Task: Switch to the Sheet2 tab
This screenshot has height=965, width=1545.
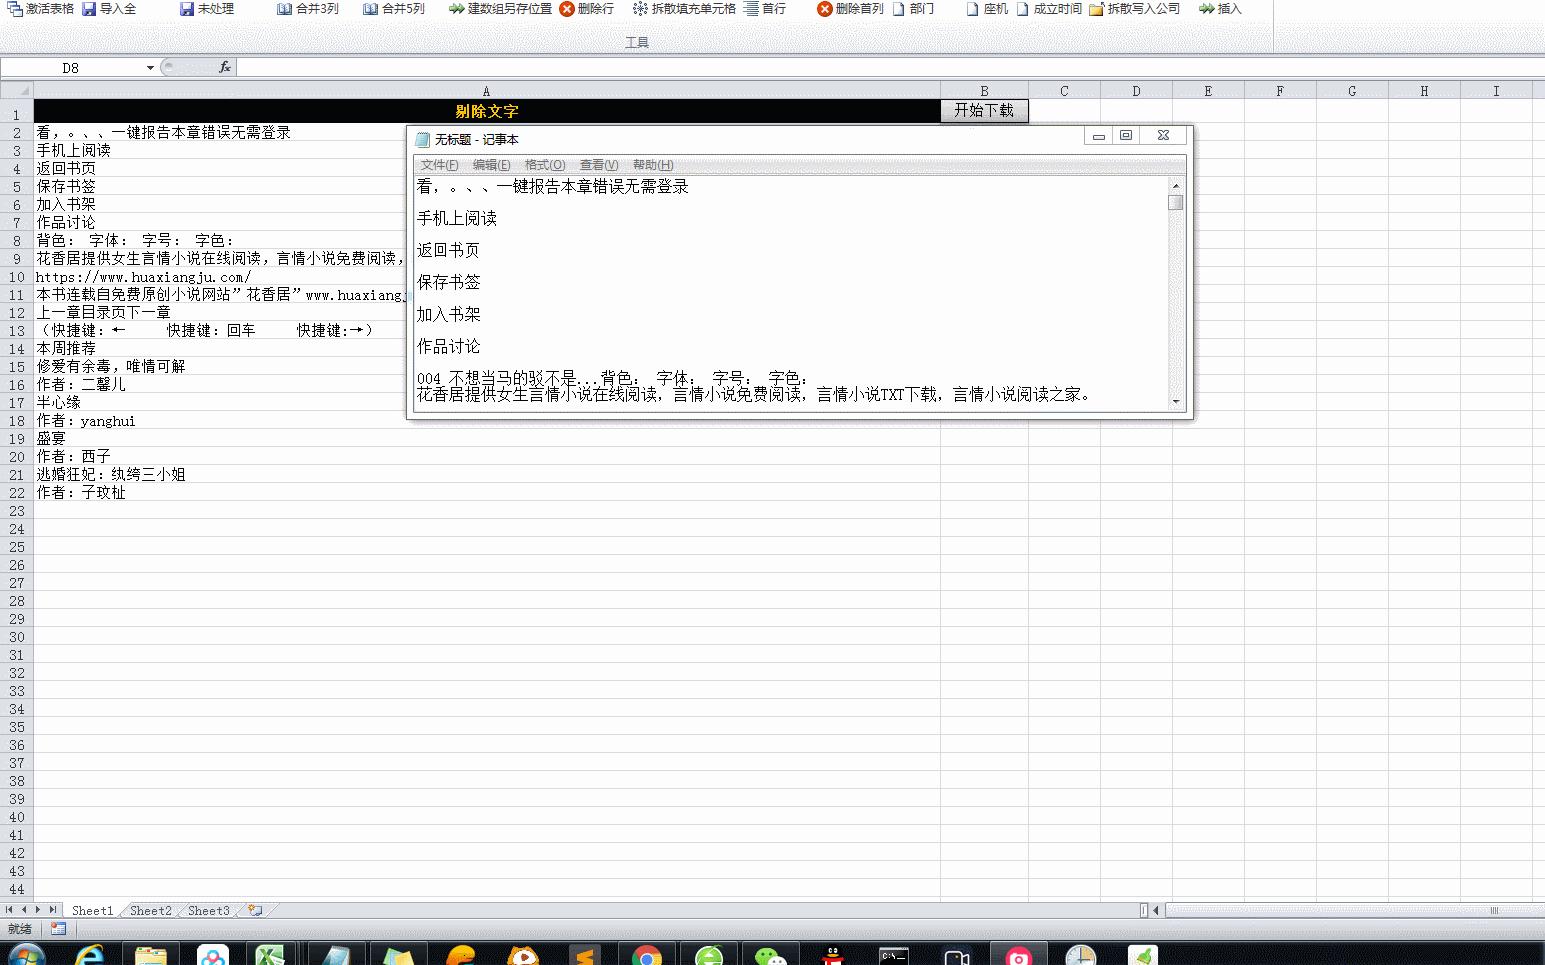Action: 151,910
